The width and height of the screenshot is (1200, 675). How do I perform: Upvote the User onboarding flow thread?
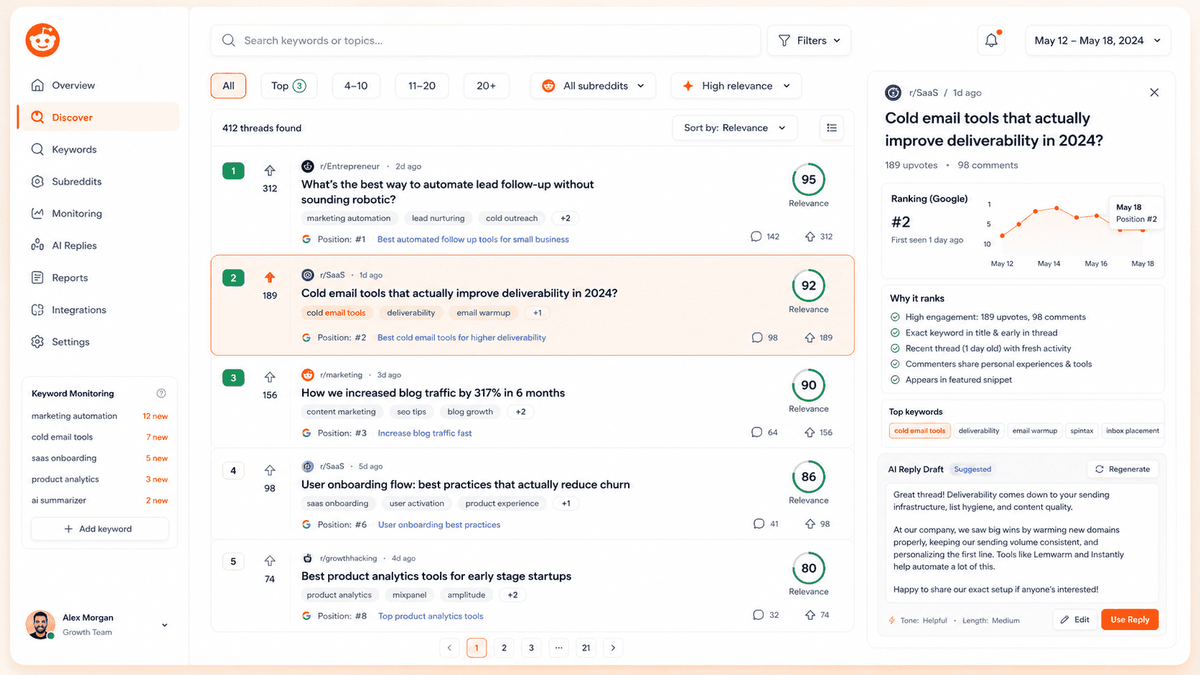point(270,470)
